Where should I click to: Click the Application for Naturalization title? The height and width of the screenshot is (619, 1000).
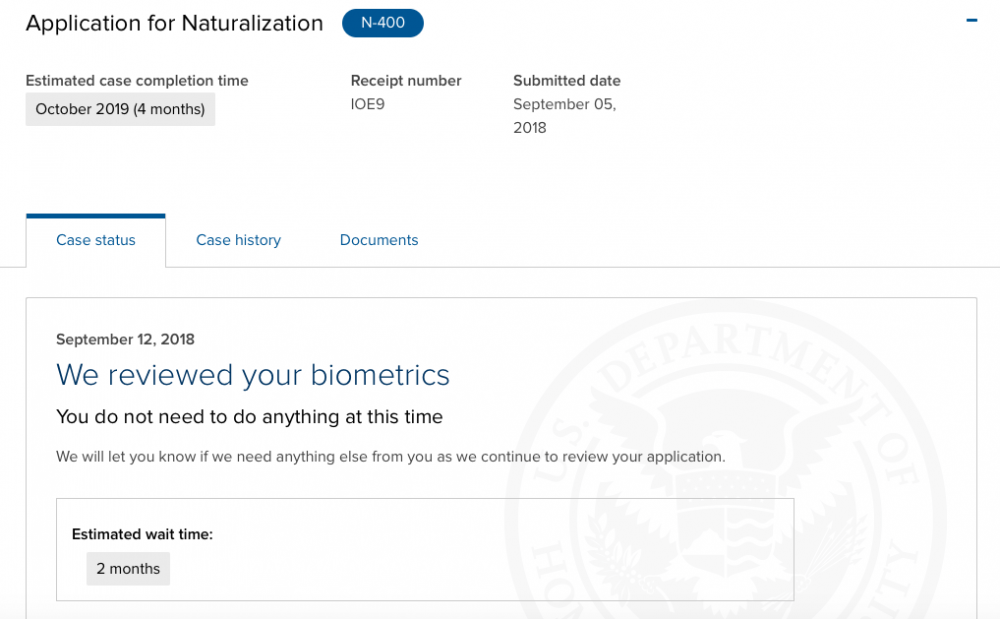coord(174,24)
